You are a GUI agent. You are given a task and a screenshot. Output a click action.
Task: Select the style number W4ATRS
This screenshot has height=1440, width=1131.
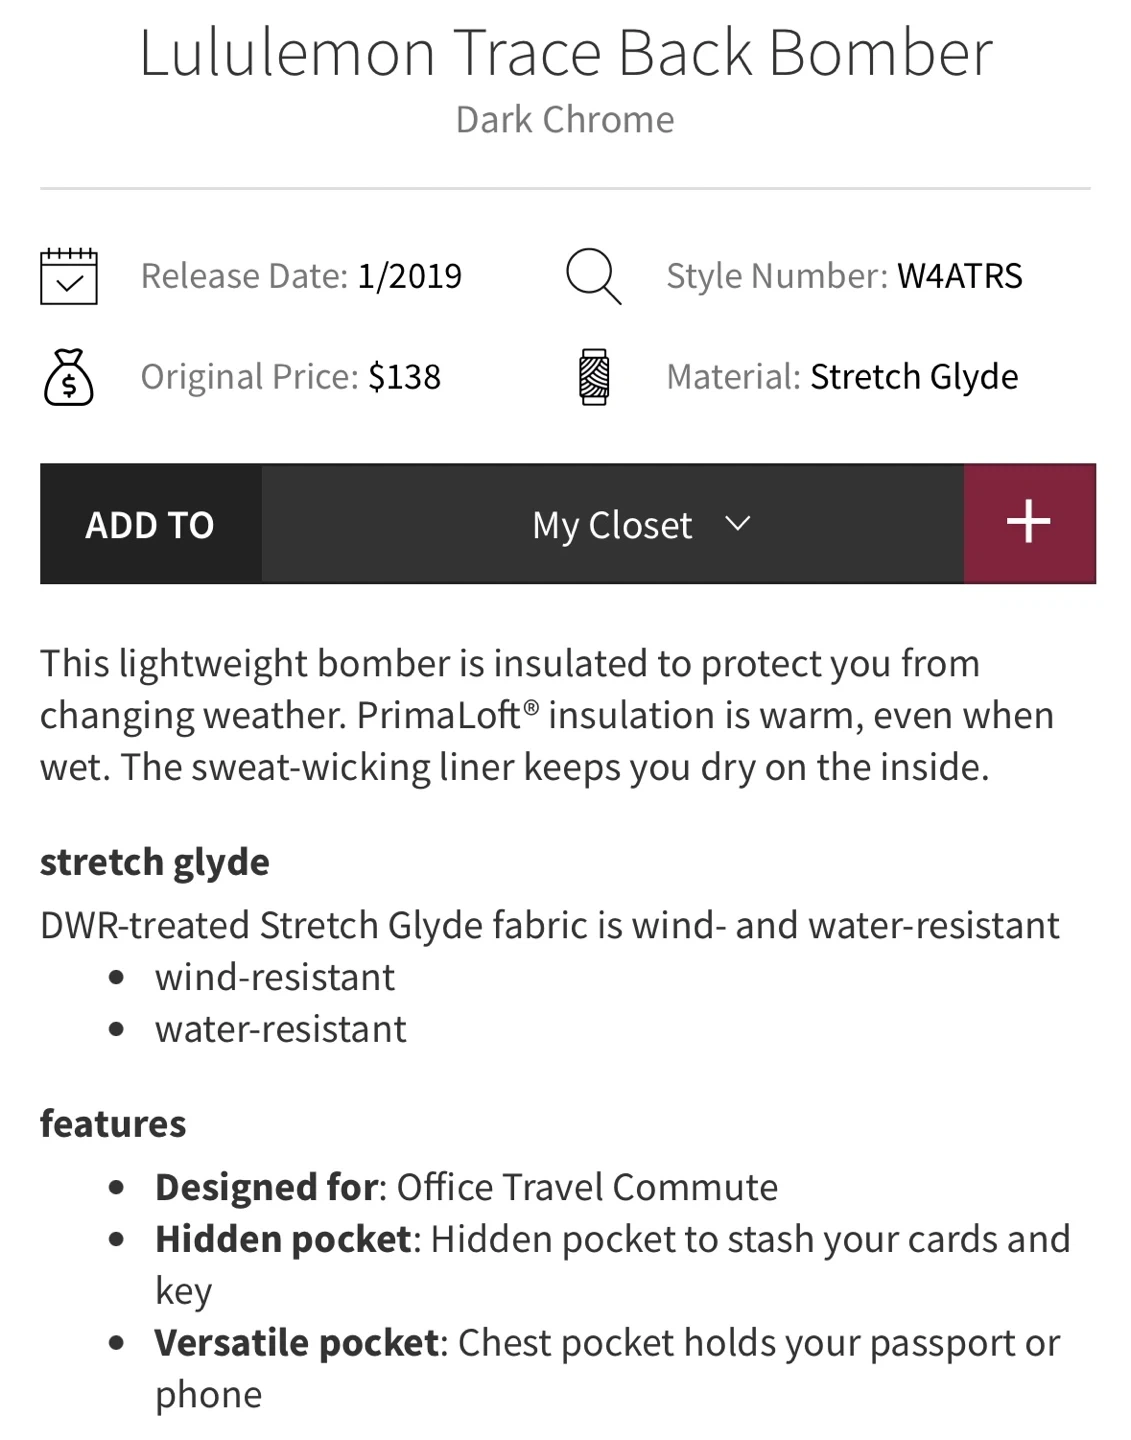coord(959,276)
